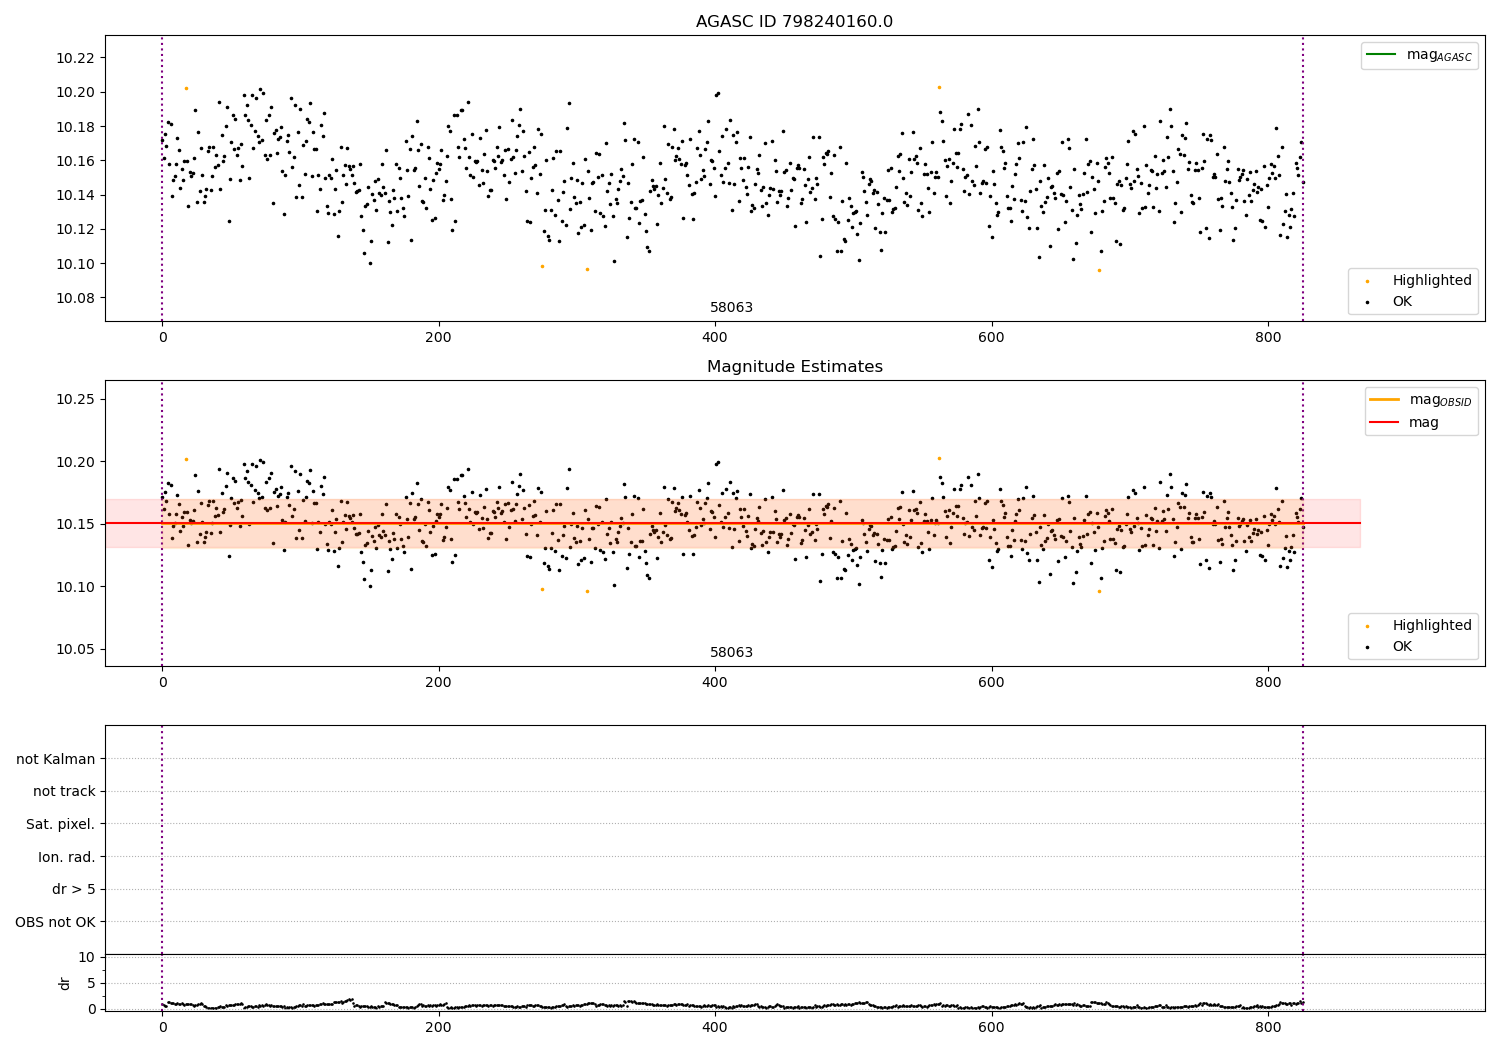Click the not Kalman axis label
Screen dimensions: 1500x1050
56,759
